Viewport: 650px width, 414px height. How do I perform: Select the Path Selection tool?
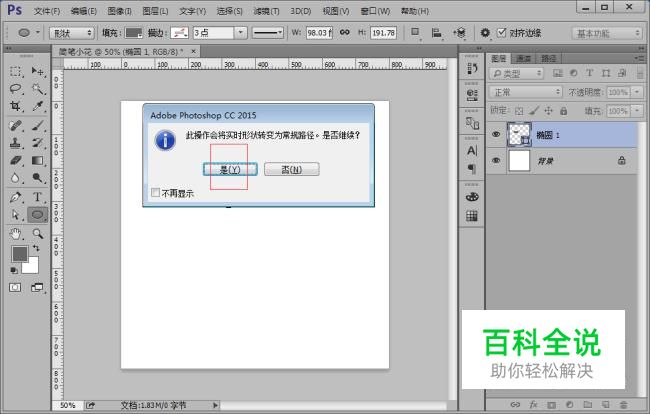[x=15, y=215]
